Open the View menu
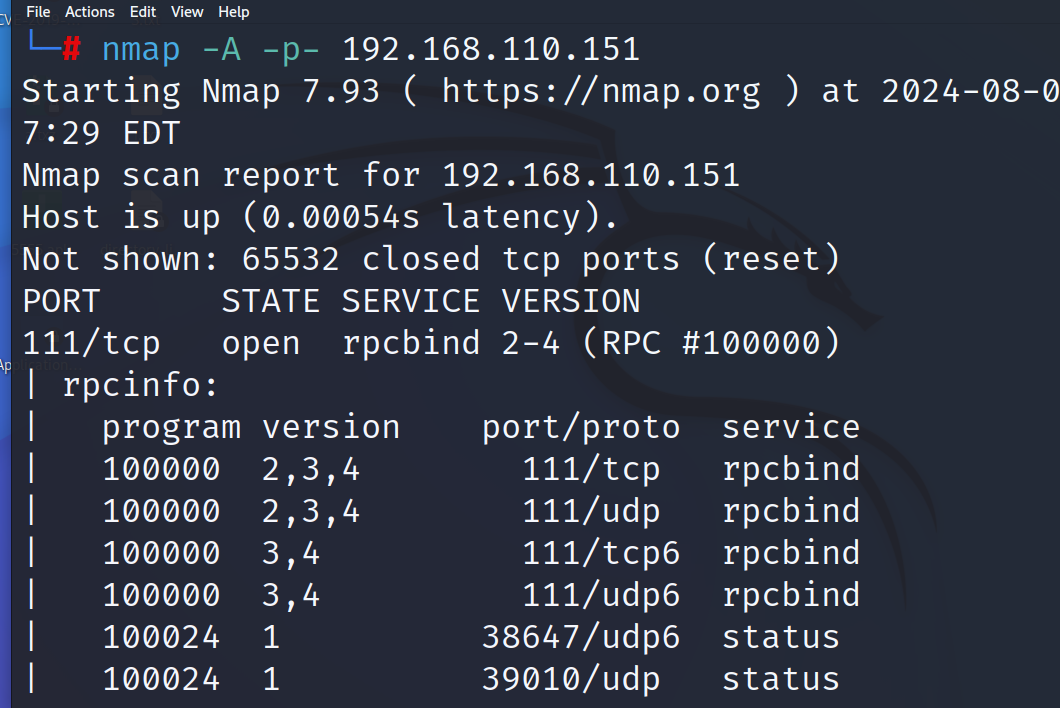 pyautogui.click(x=187, y=11)
